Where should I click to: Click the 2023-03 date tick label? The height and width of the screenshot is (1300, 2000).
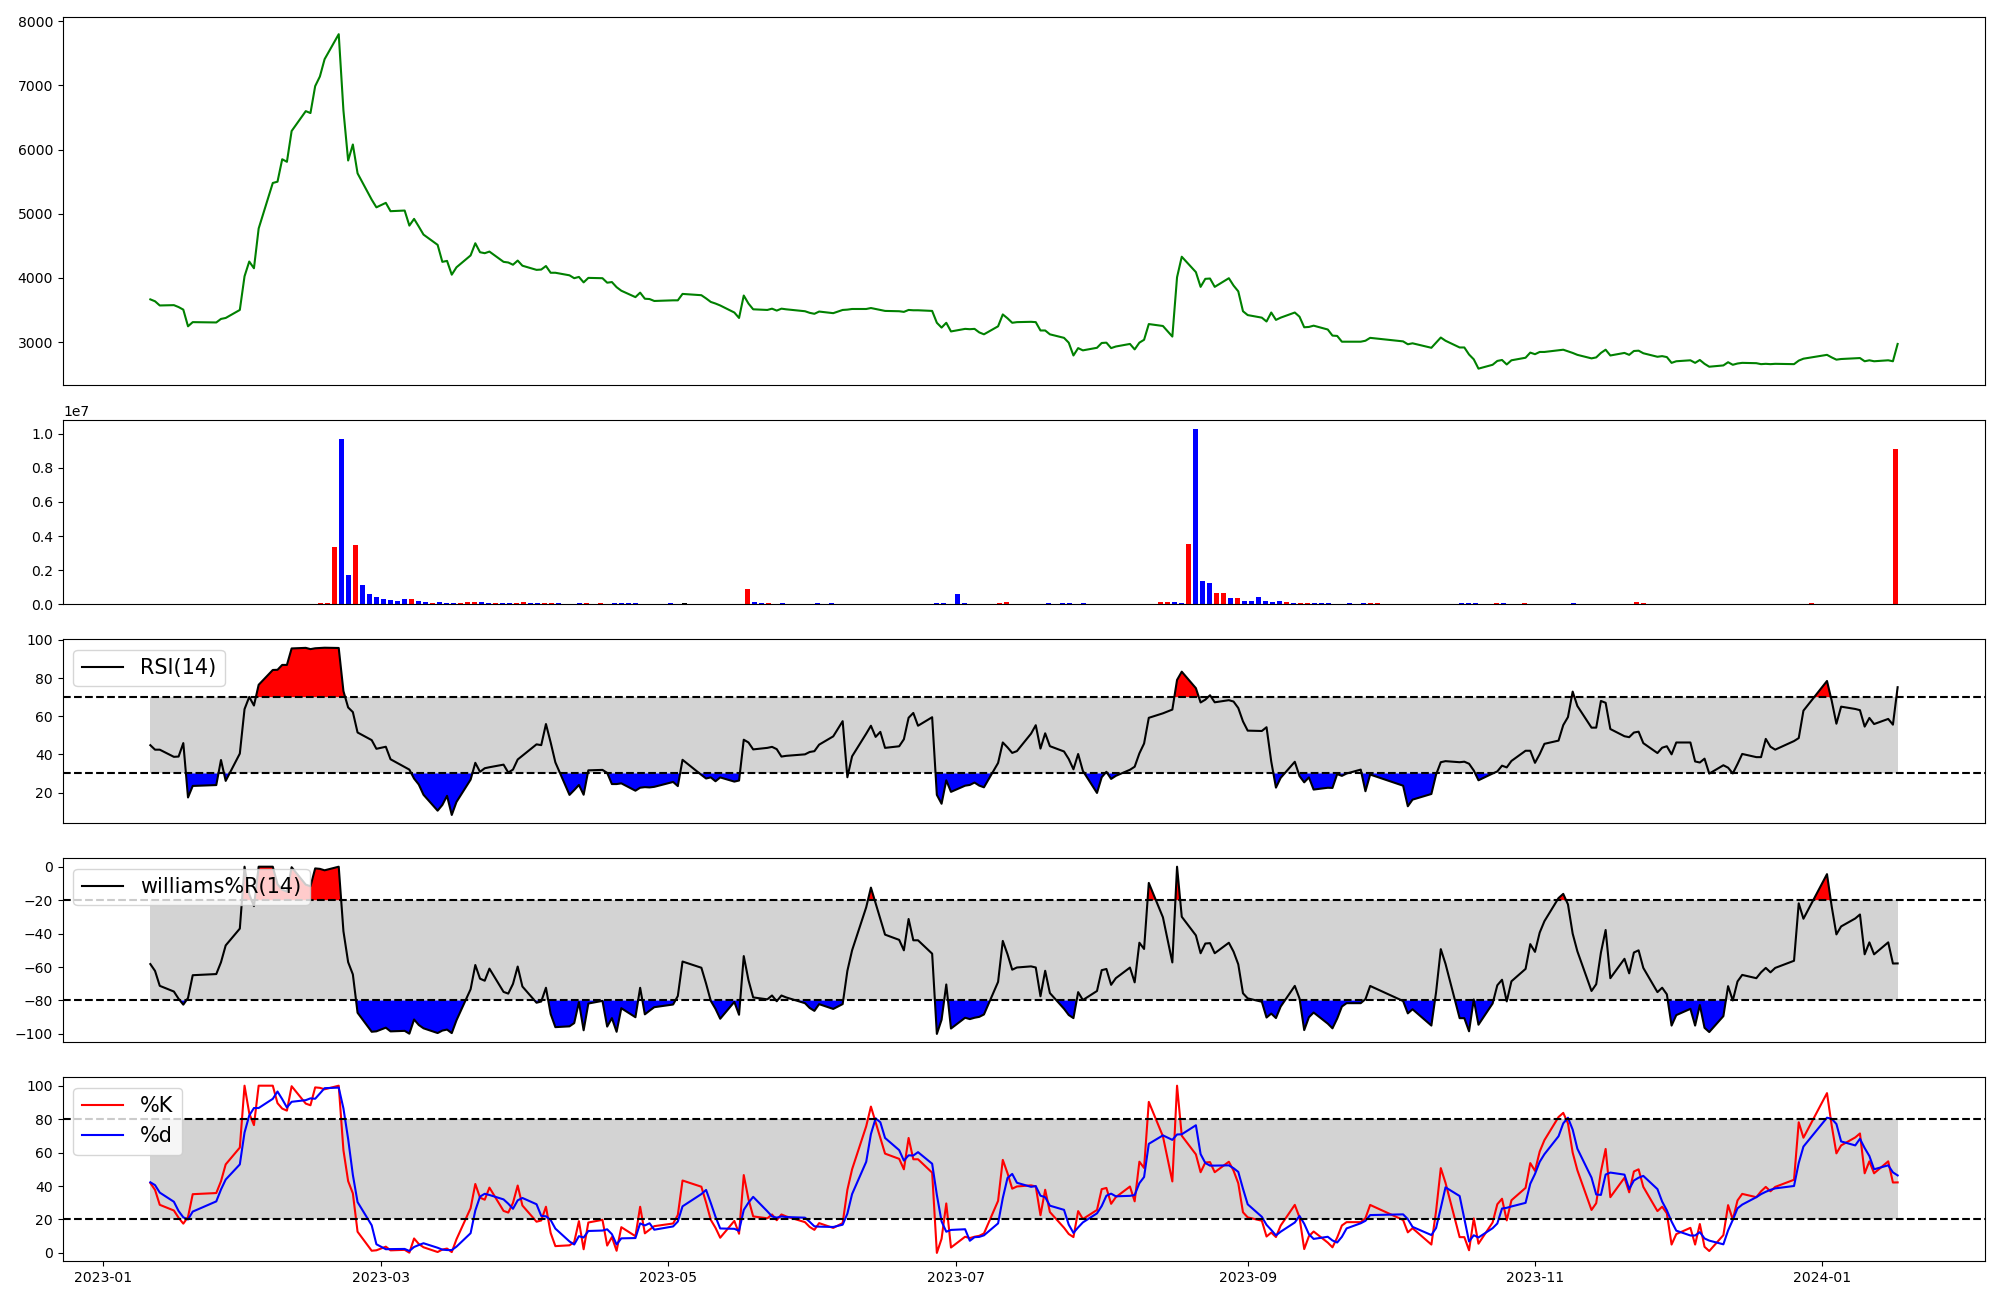click(x=381, y=1277)
